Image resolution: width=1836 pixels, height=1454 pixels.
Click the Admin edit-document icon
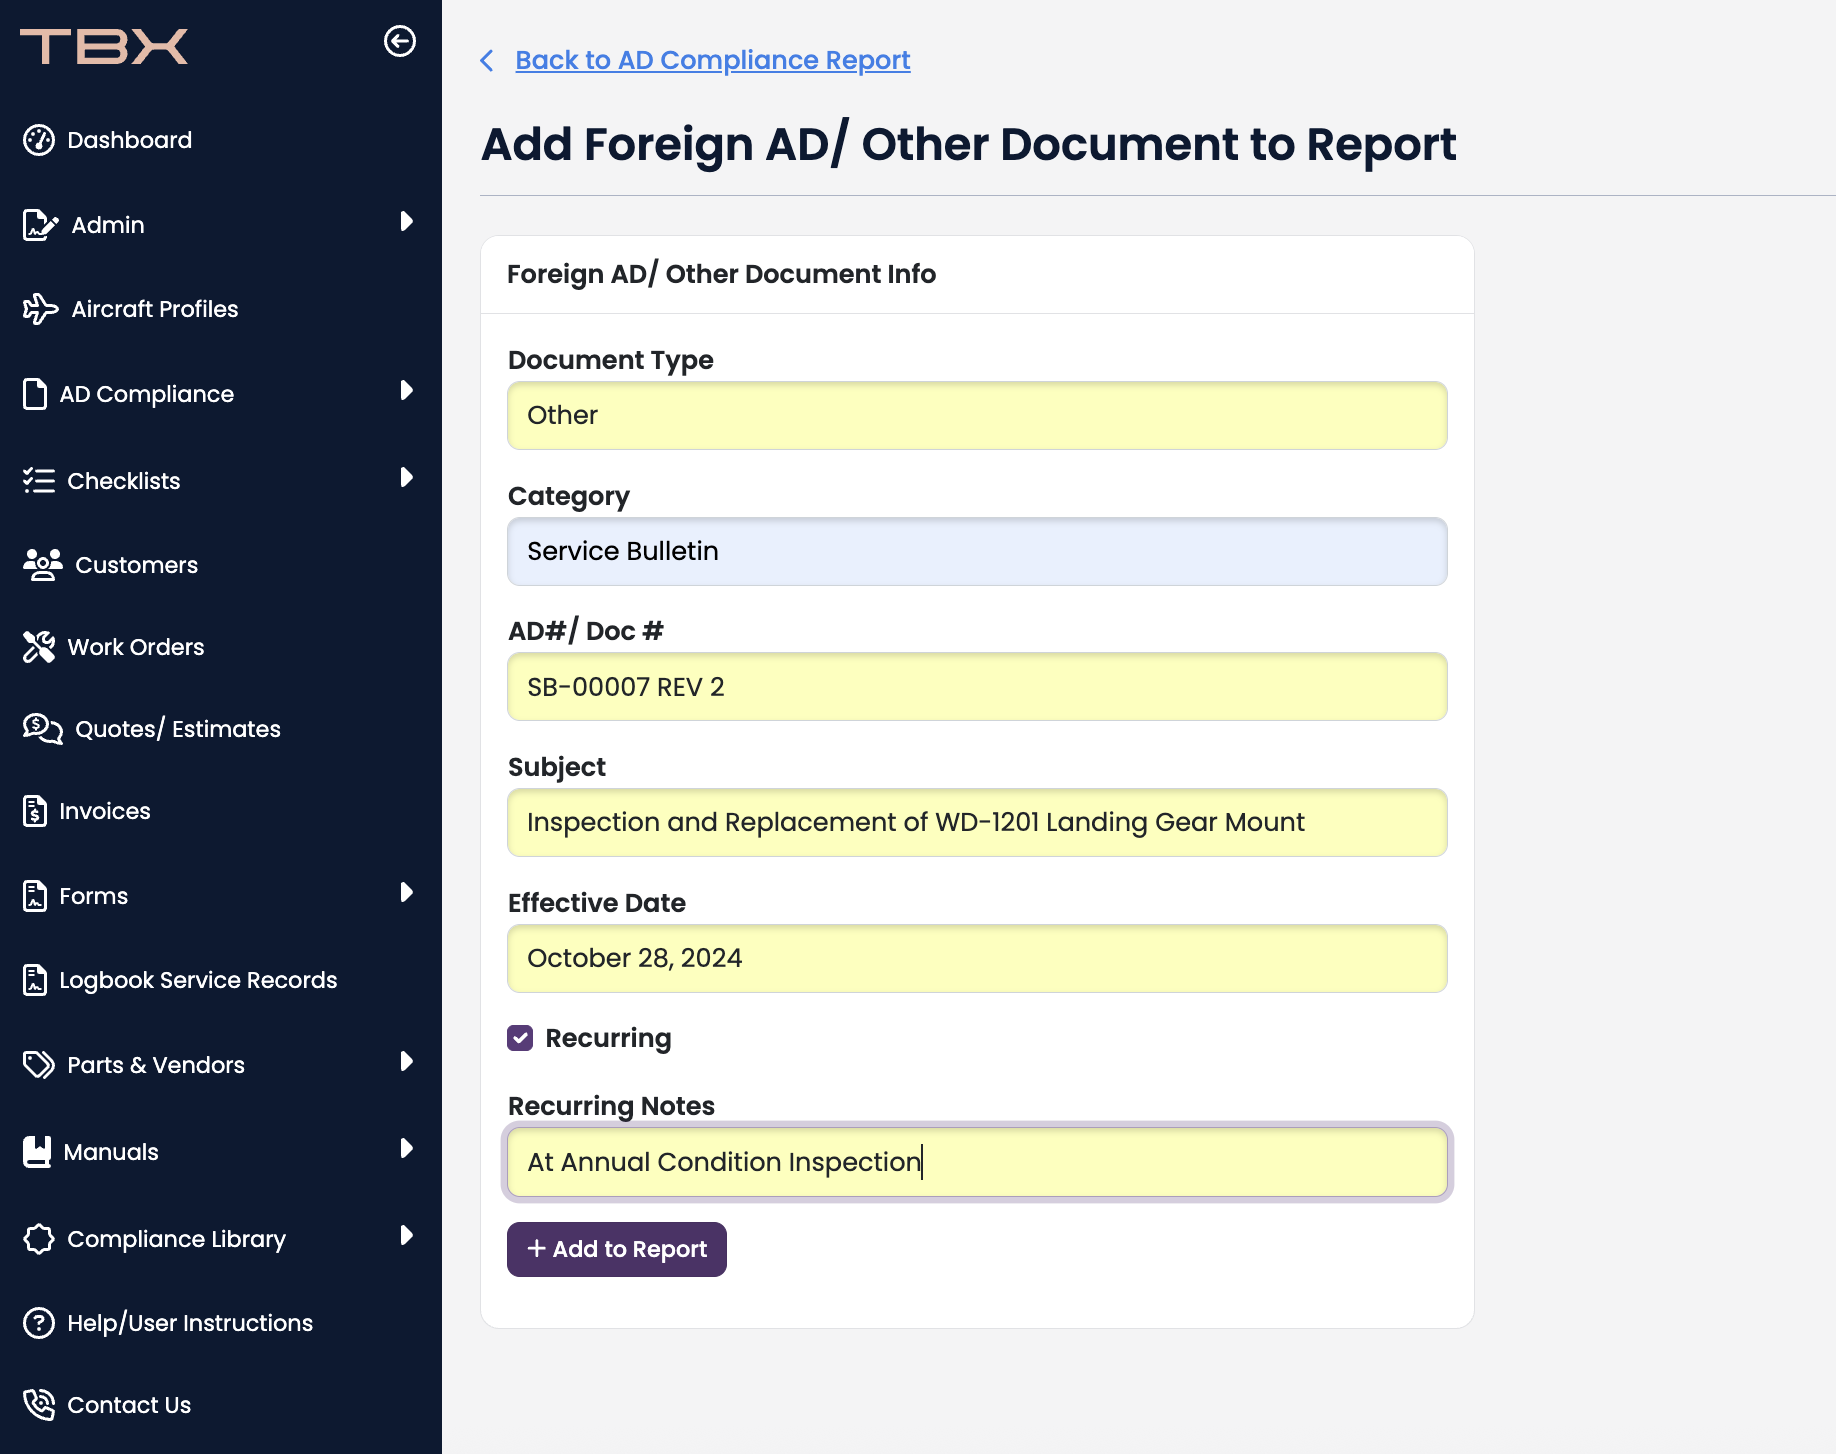[x=40, y=225]
